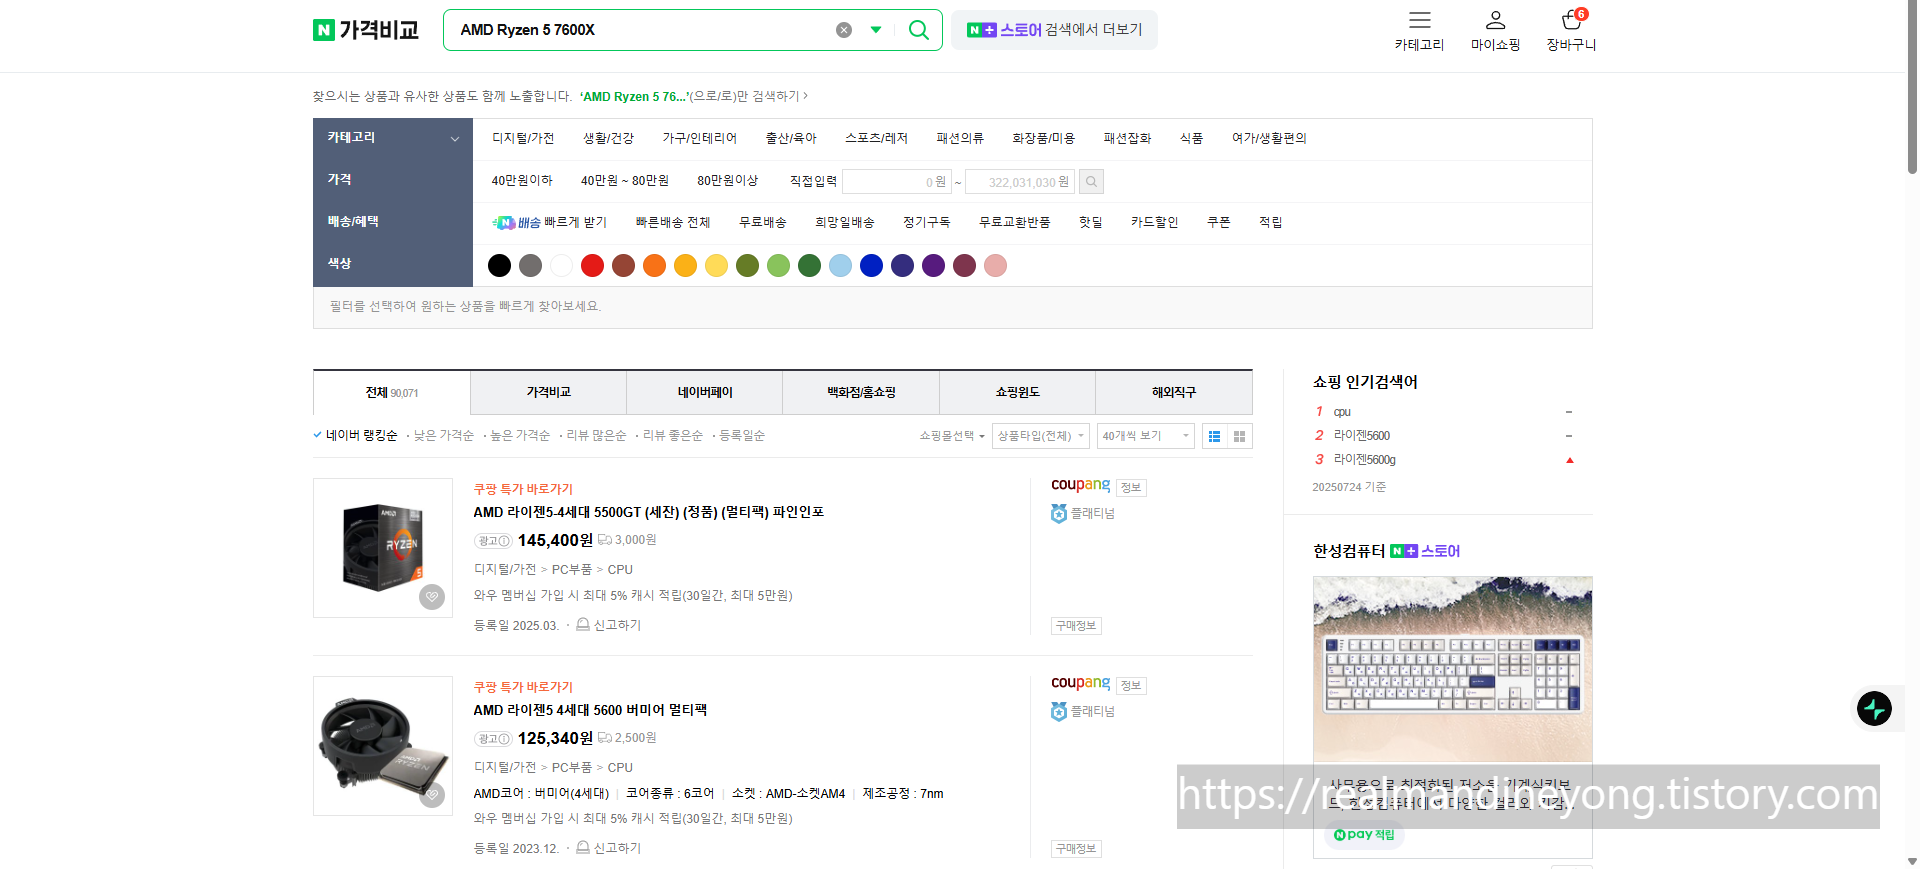The width and height of the screenshot is (1920, 869).
Task: Click the green search magnifier icon
Action: click(x=918, y=30)
